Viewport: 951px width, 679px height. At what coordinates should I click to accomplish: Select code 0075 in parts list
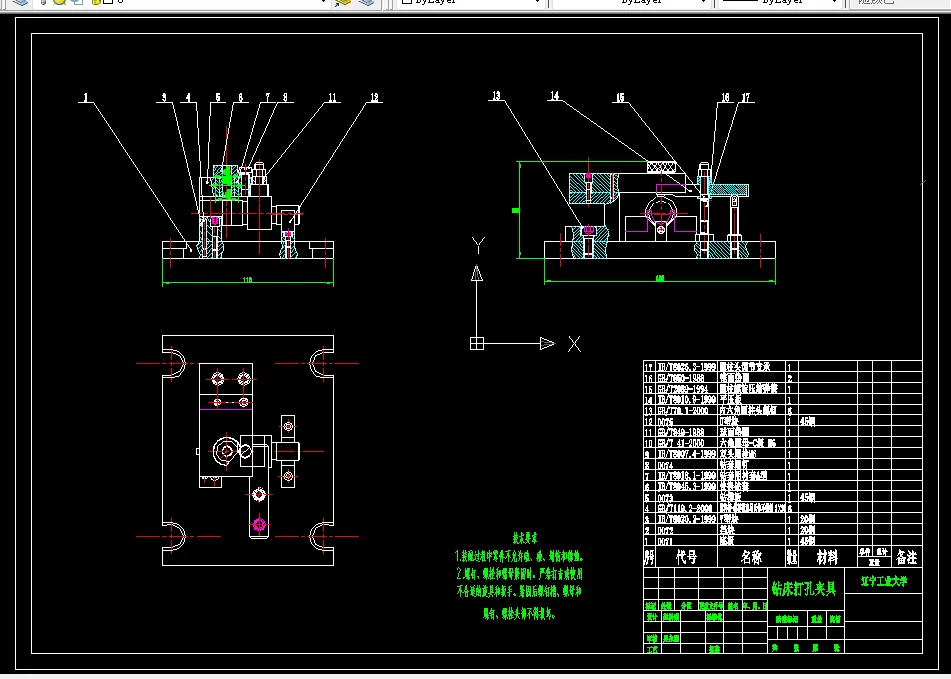[x=665, y=421]
